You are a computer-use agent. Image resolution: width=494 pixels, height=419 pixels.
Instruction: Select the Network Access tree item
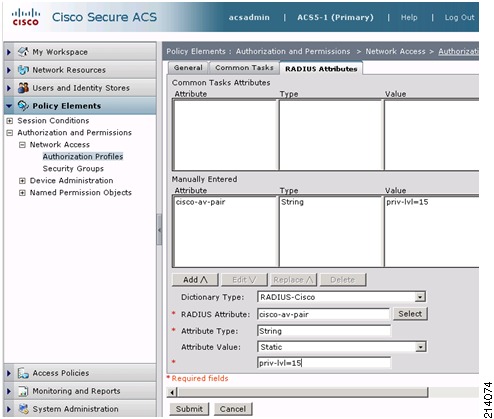coord(60,144)
